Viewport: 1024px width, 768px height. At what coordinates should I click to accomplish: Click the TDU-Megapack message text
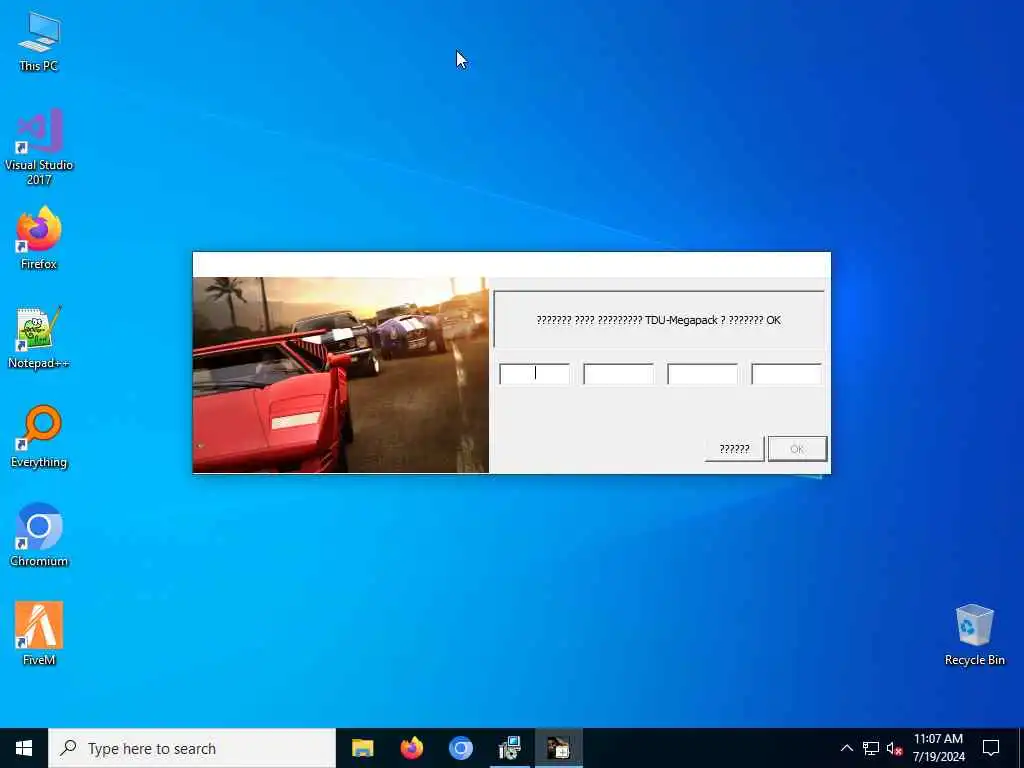coord(658,320)
